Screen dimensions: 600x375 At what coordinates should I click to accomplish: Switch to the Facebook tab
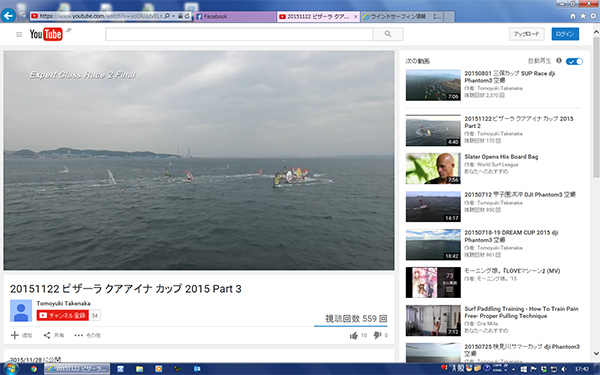[x=235, y=16]
